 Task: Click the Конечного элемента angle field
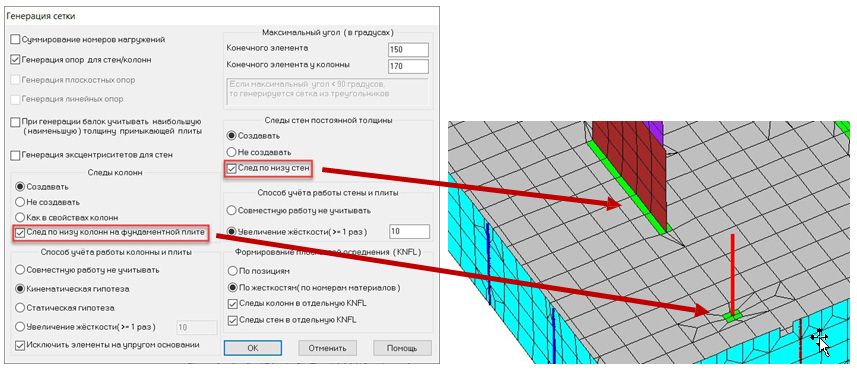tap(408, 49)
